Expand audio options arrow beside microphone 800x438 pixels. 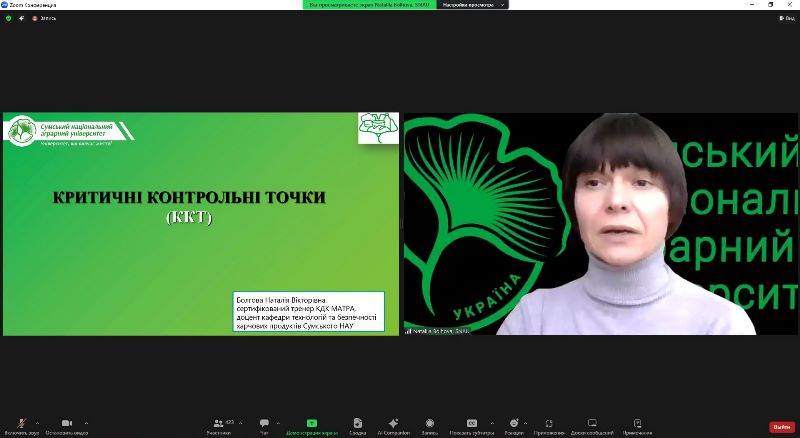pos(39,422)
